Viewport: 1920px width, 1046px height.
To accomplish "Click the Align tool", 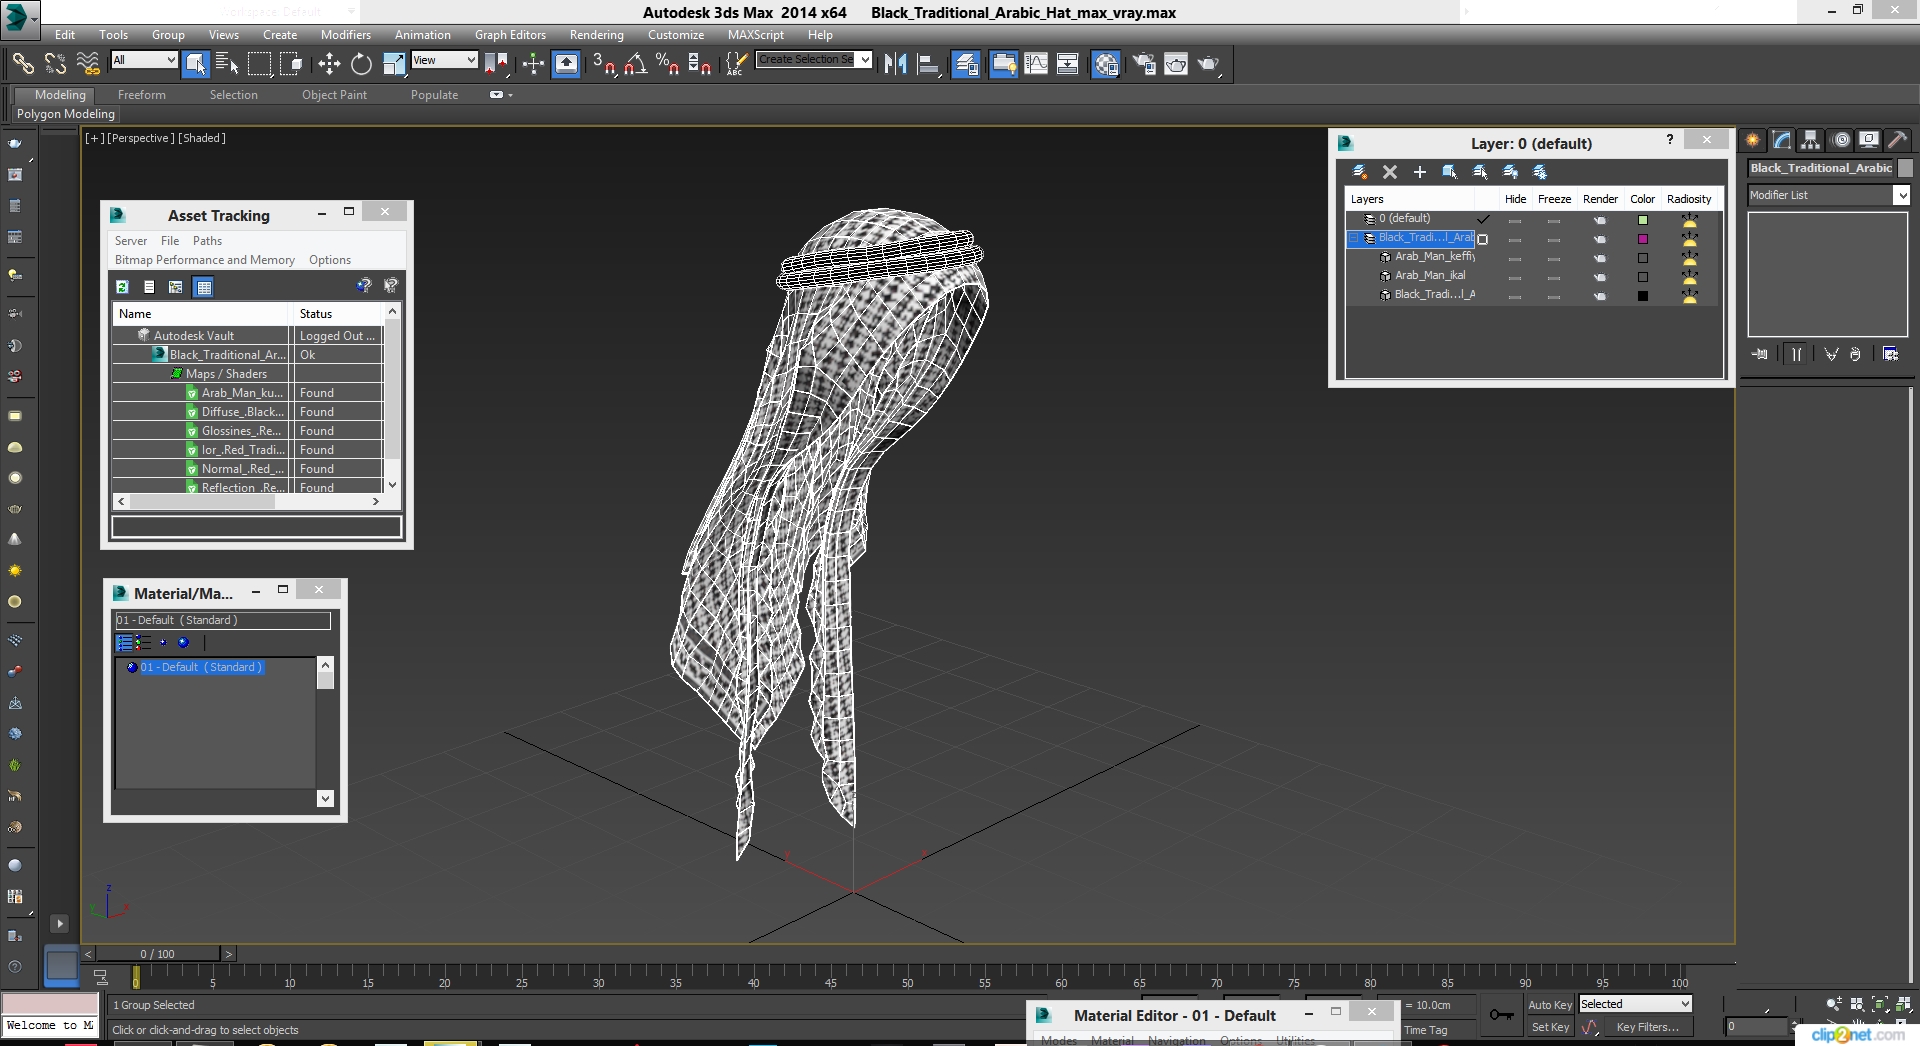I will coord(928,64).
